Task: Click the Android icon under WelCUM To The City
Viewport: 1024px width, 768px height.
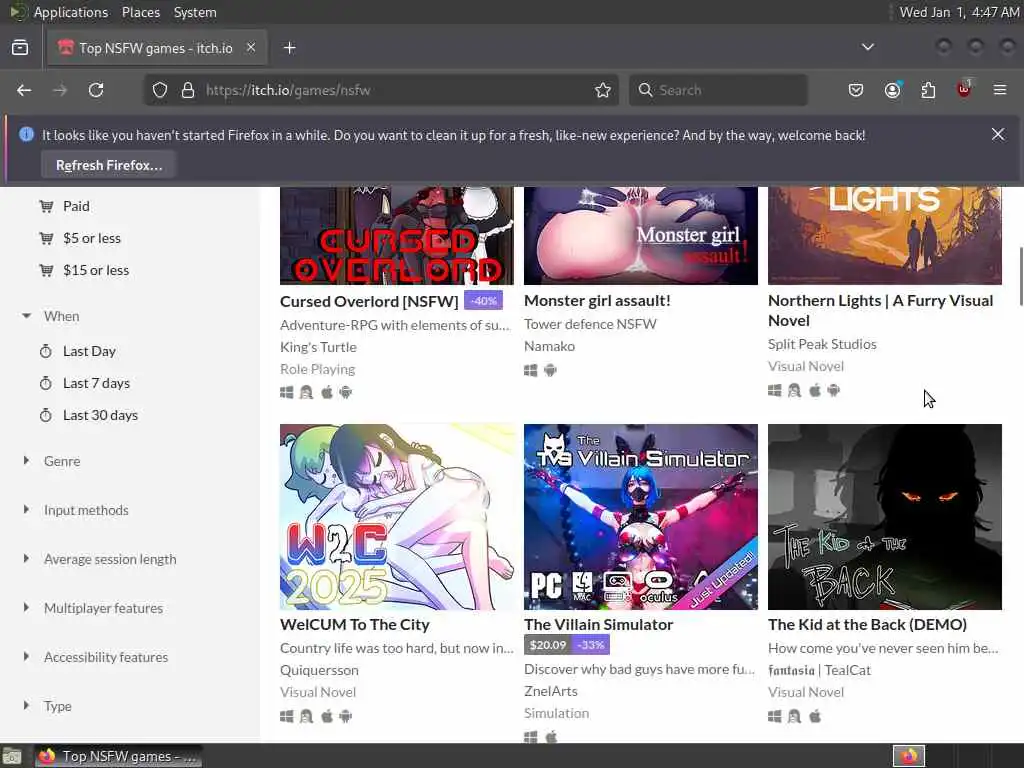Action: (345, 716)
